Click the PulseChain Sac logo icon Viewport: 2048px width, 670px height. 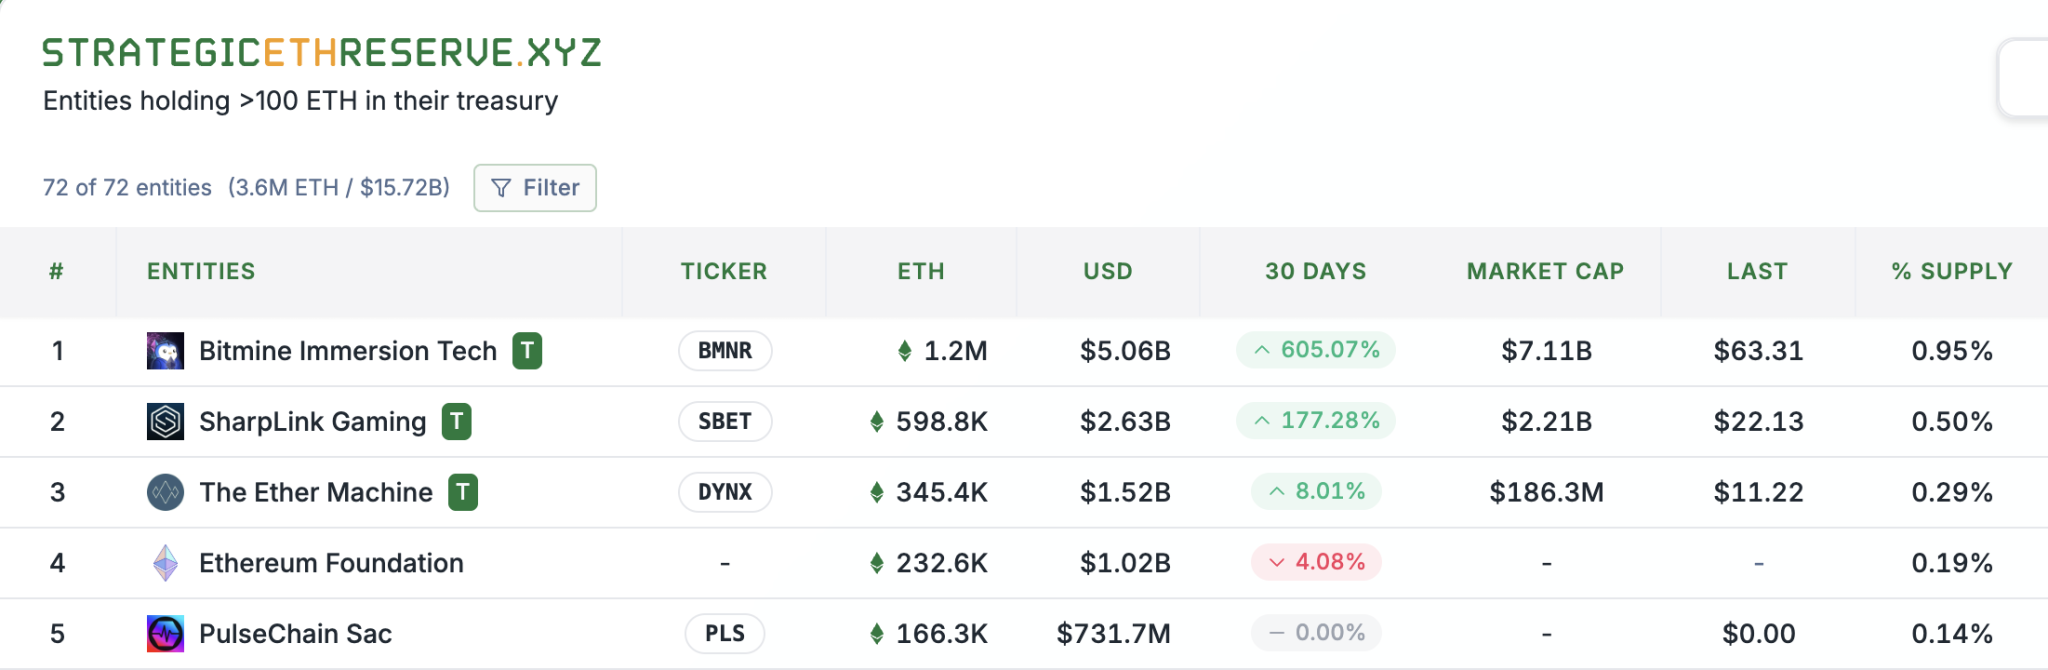(166, 633)
